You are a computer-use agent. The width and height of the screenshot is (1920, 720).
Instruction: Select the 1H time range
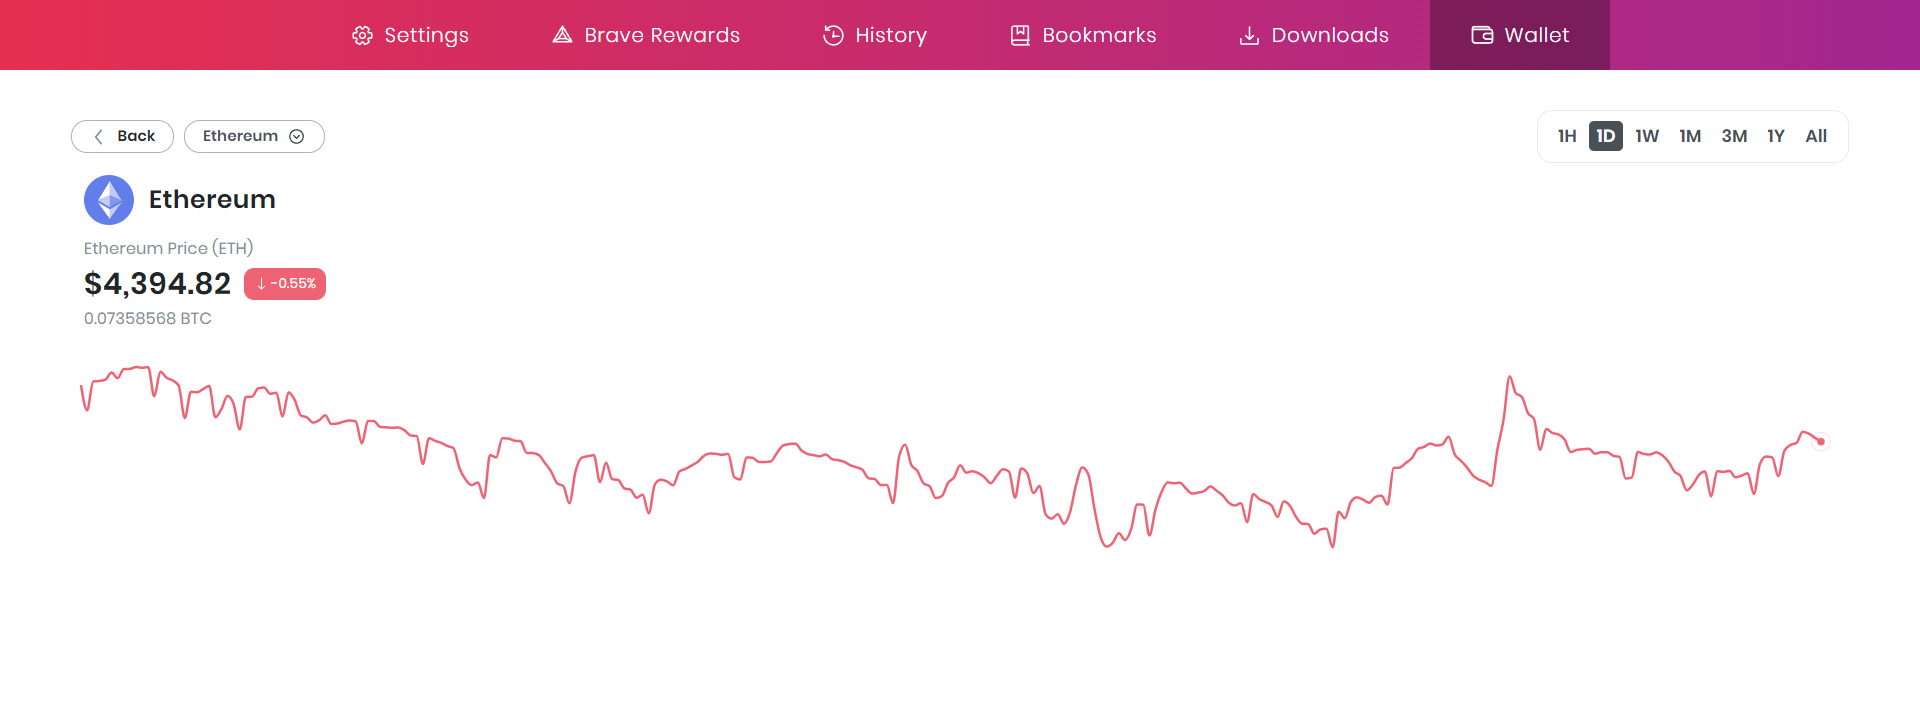tap(1566, 136)
